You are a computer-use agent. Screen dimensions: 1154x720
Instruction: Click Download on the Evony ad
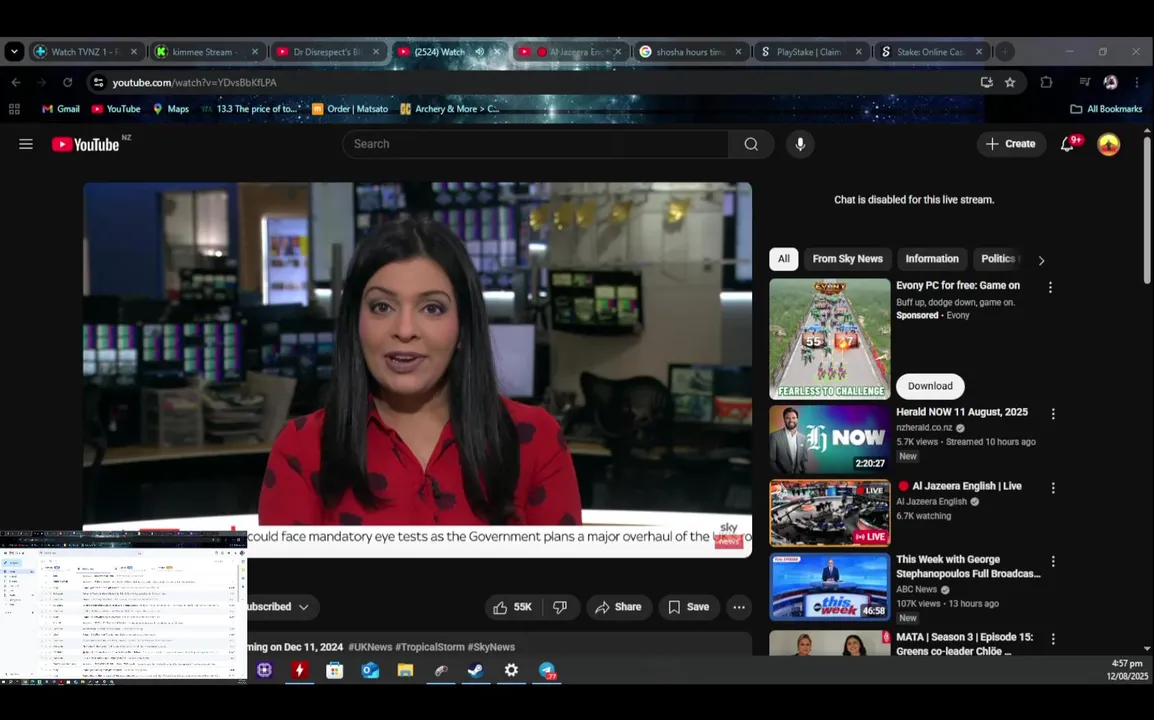click(x=930, y=387)
